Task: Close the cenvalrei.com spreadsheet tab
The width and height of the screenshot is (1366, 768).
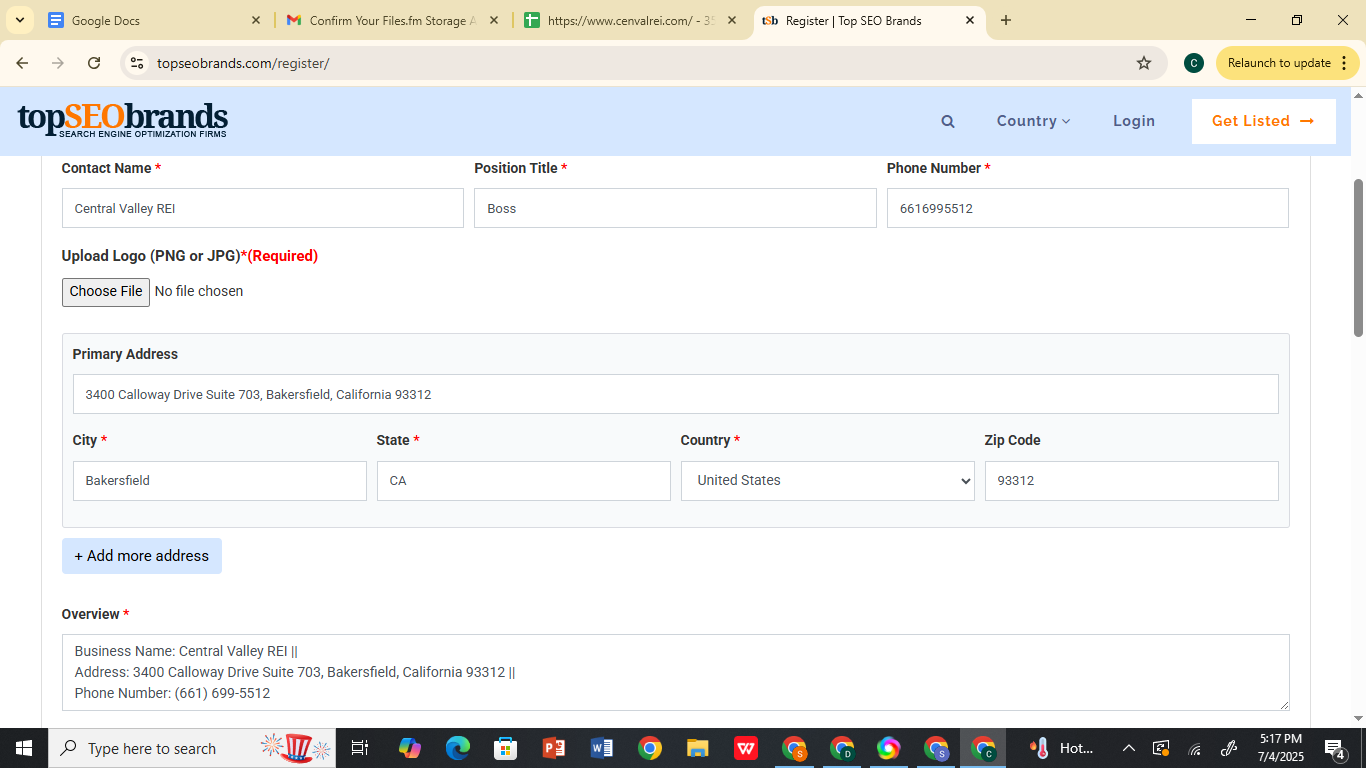Action: pos(731,20)
